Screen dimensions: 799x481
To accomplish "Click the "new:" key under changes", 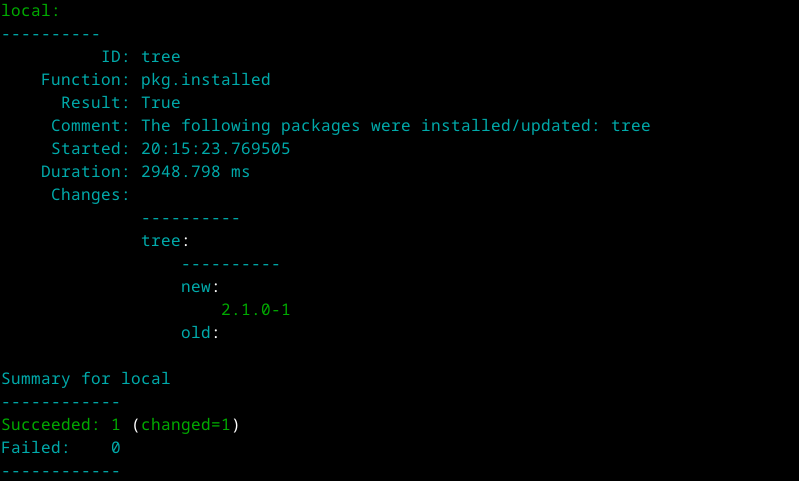I will pos(200,287).
